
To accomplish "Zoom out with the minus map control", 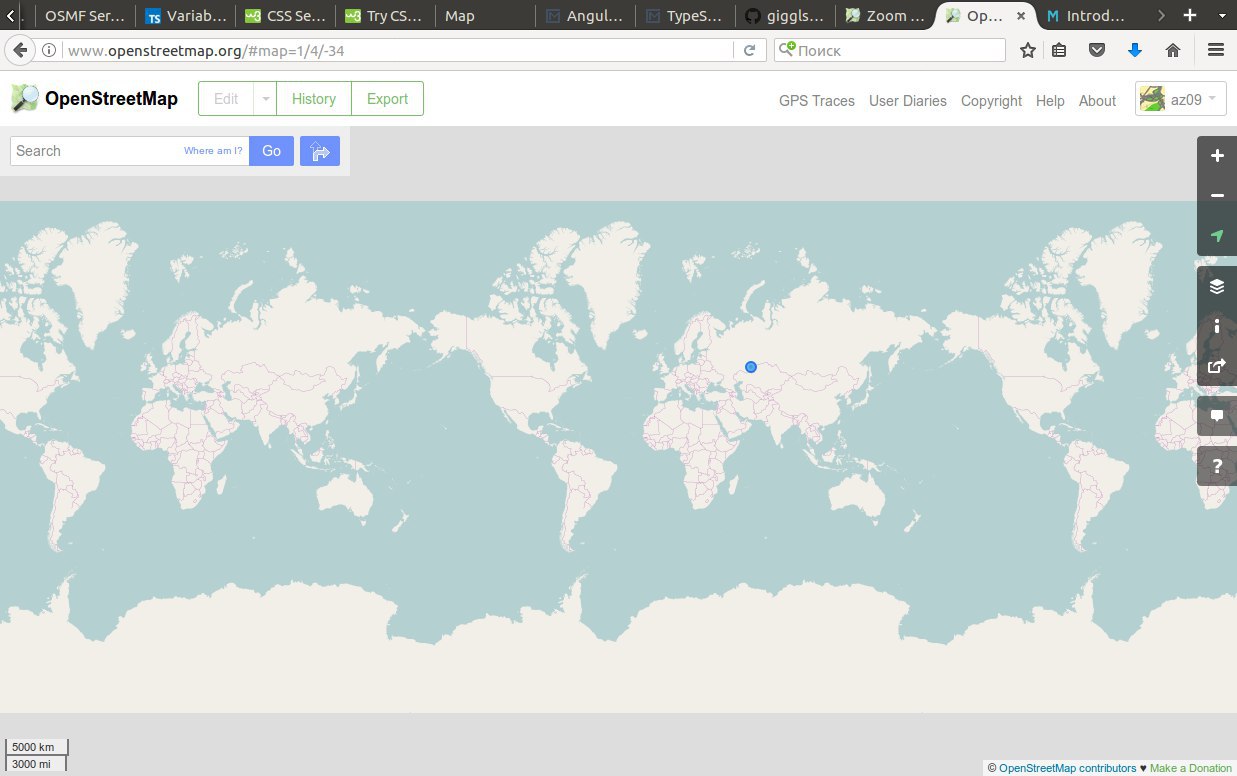I will (1217, 196).
